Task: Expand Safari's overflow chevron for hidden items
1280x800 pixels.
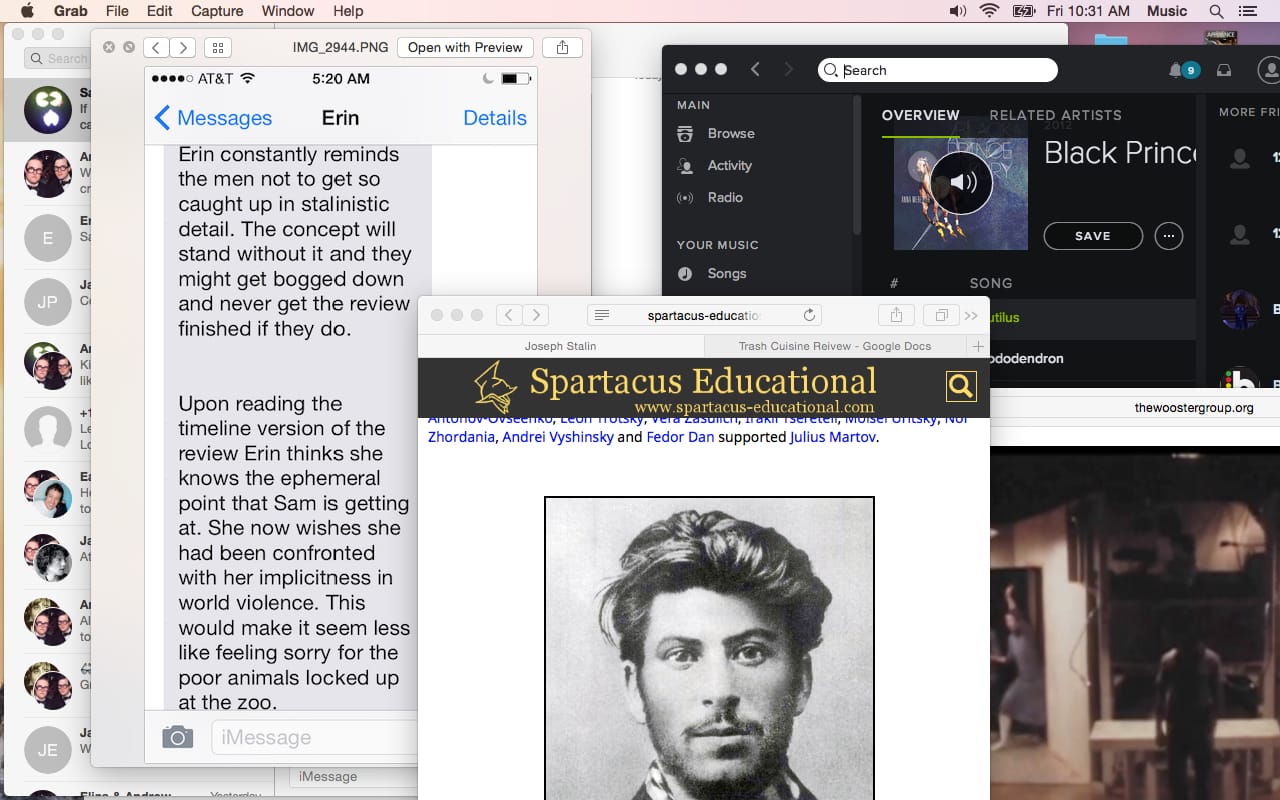Action: click(x=971, y=314)
